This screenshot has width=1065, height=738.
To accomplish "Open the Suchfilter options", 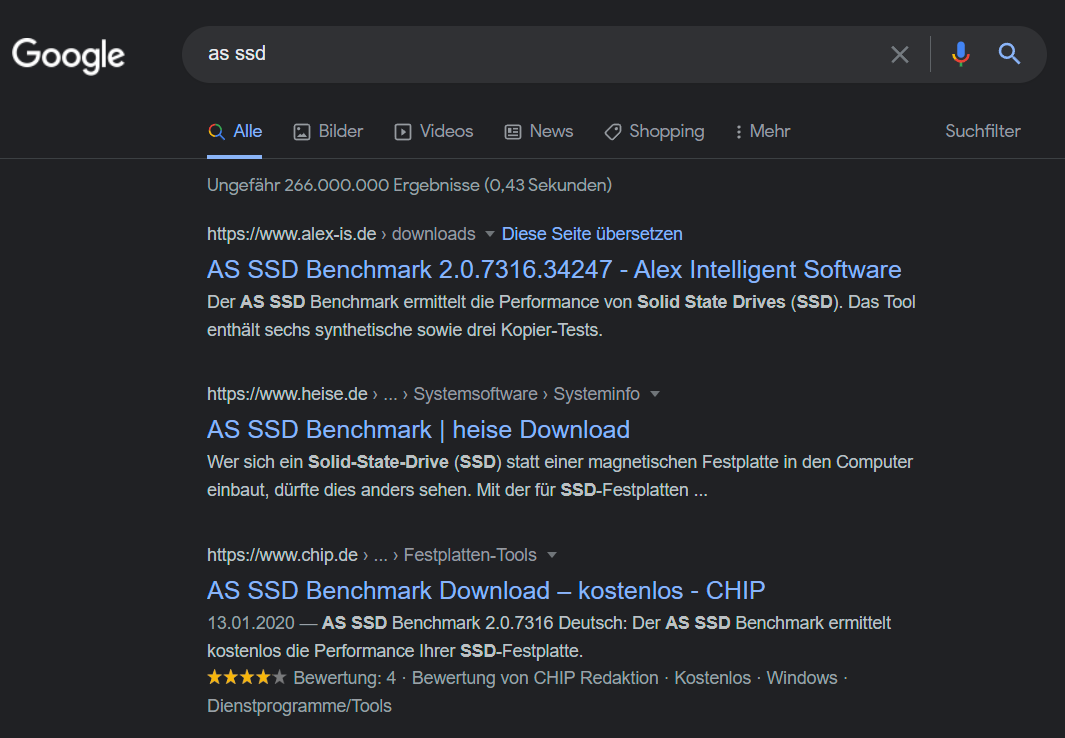I will coord(983,131).
